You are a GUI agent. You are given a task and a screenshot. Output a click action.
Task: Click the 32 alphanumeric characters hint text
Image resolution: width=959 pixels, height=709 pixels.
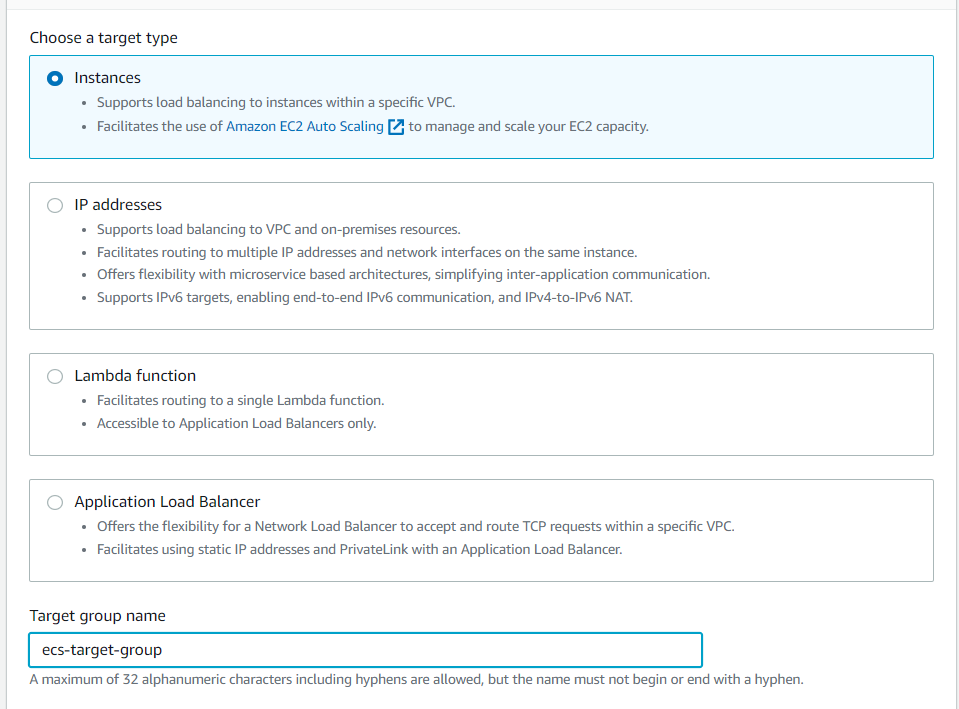(x=416, y=680)
